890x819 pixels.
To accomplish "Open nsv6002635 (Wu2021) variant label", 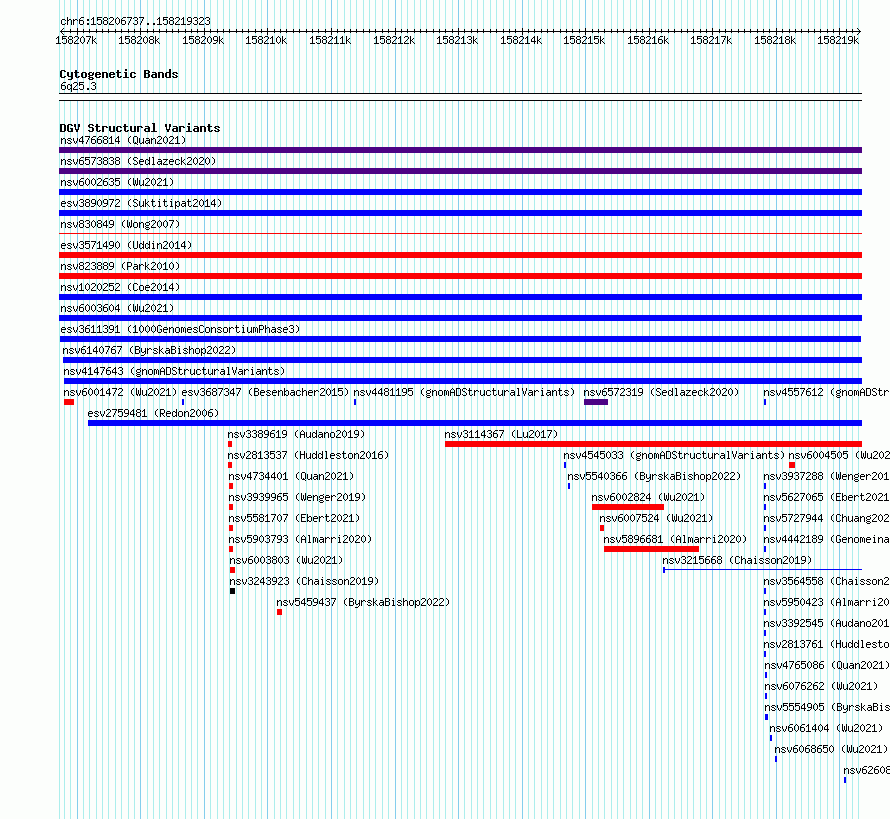I will pyautogui.click(x=117, y=182).
